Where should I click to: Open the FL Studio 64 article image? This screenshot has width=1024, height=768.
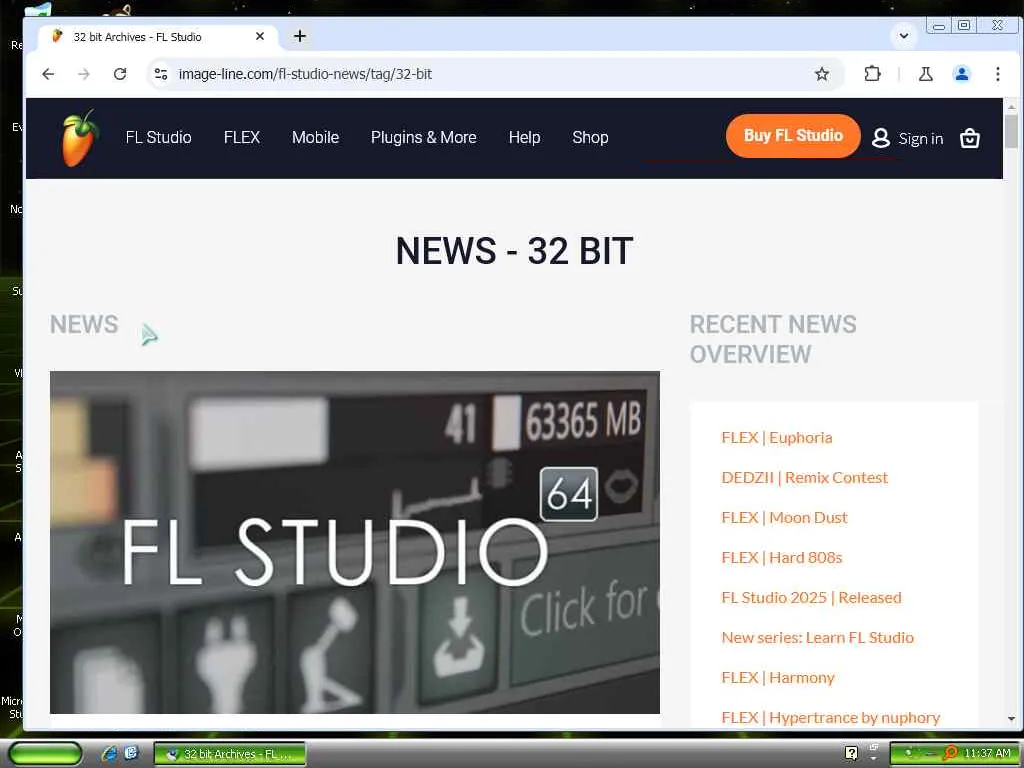point(355,542)
